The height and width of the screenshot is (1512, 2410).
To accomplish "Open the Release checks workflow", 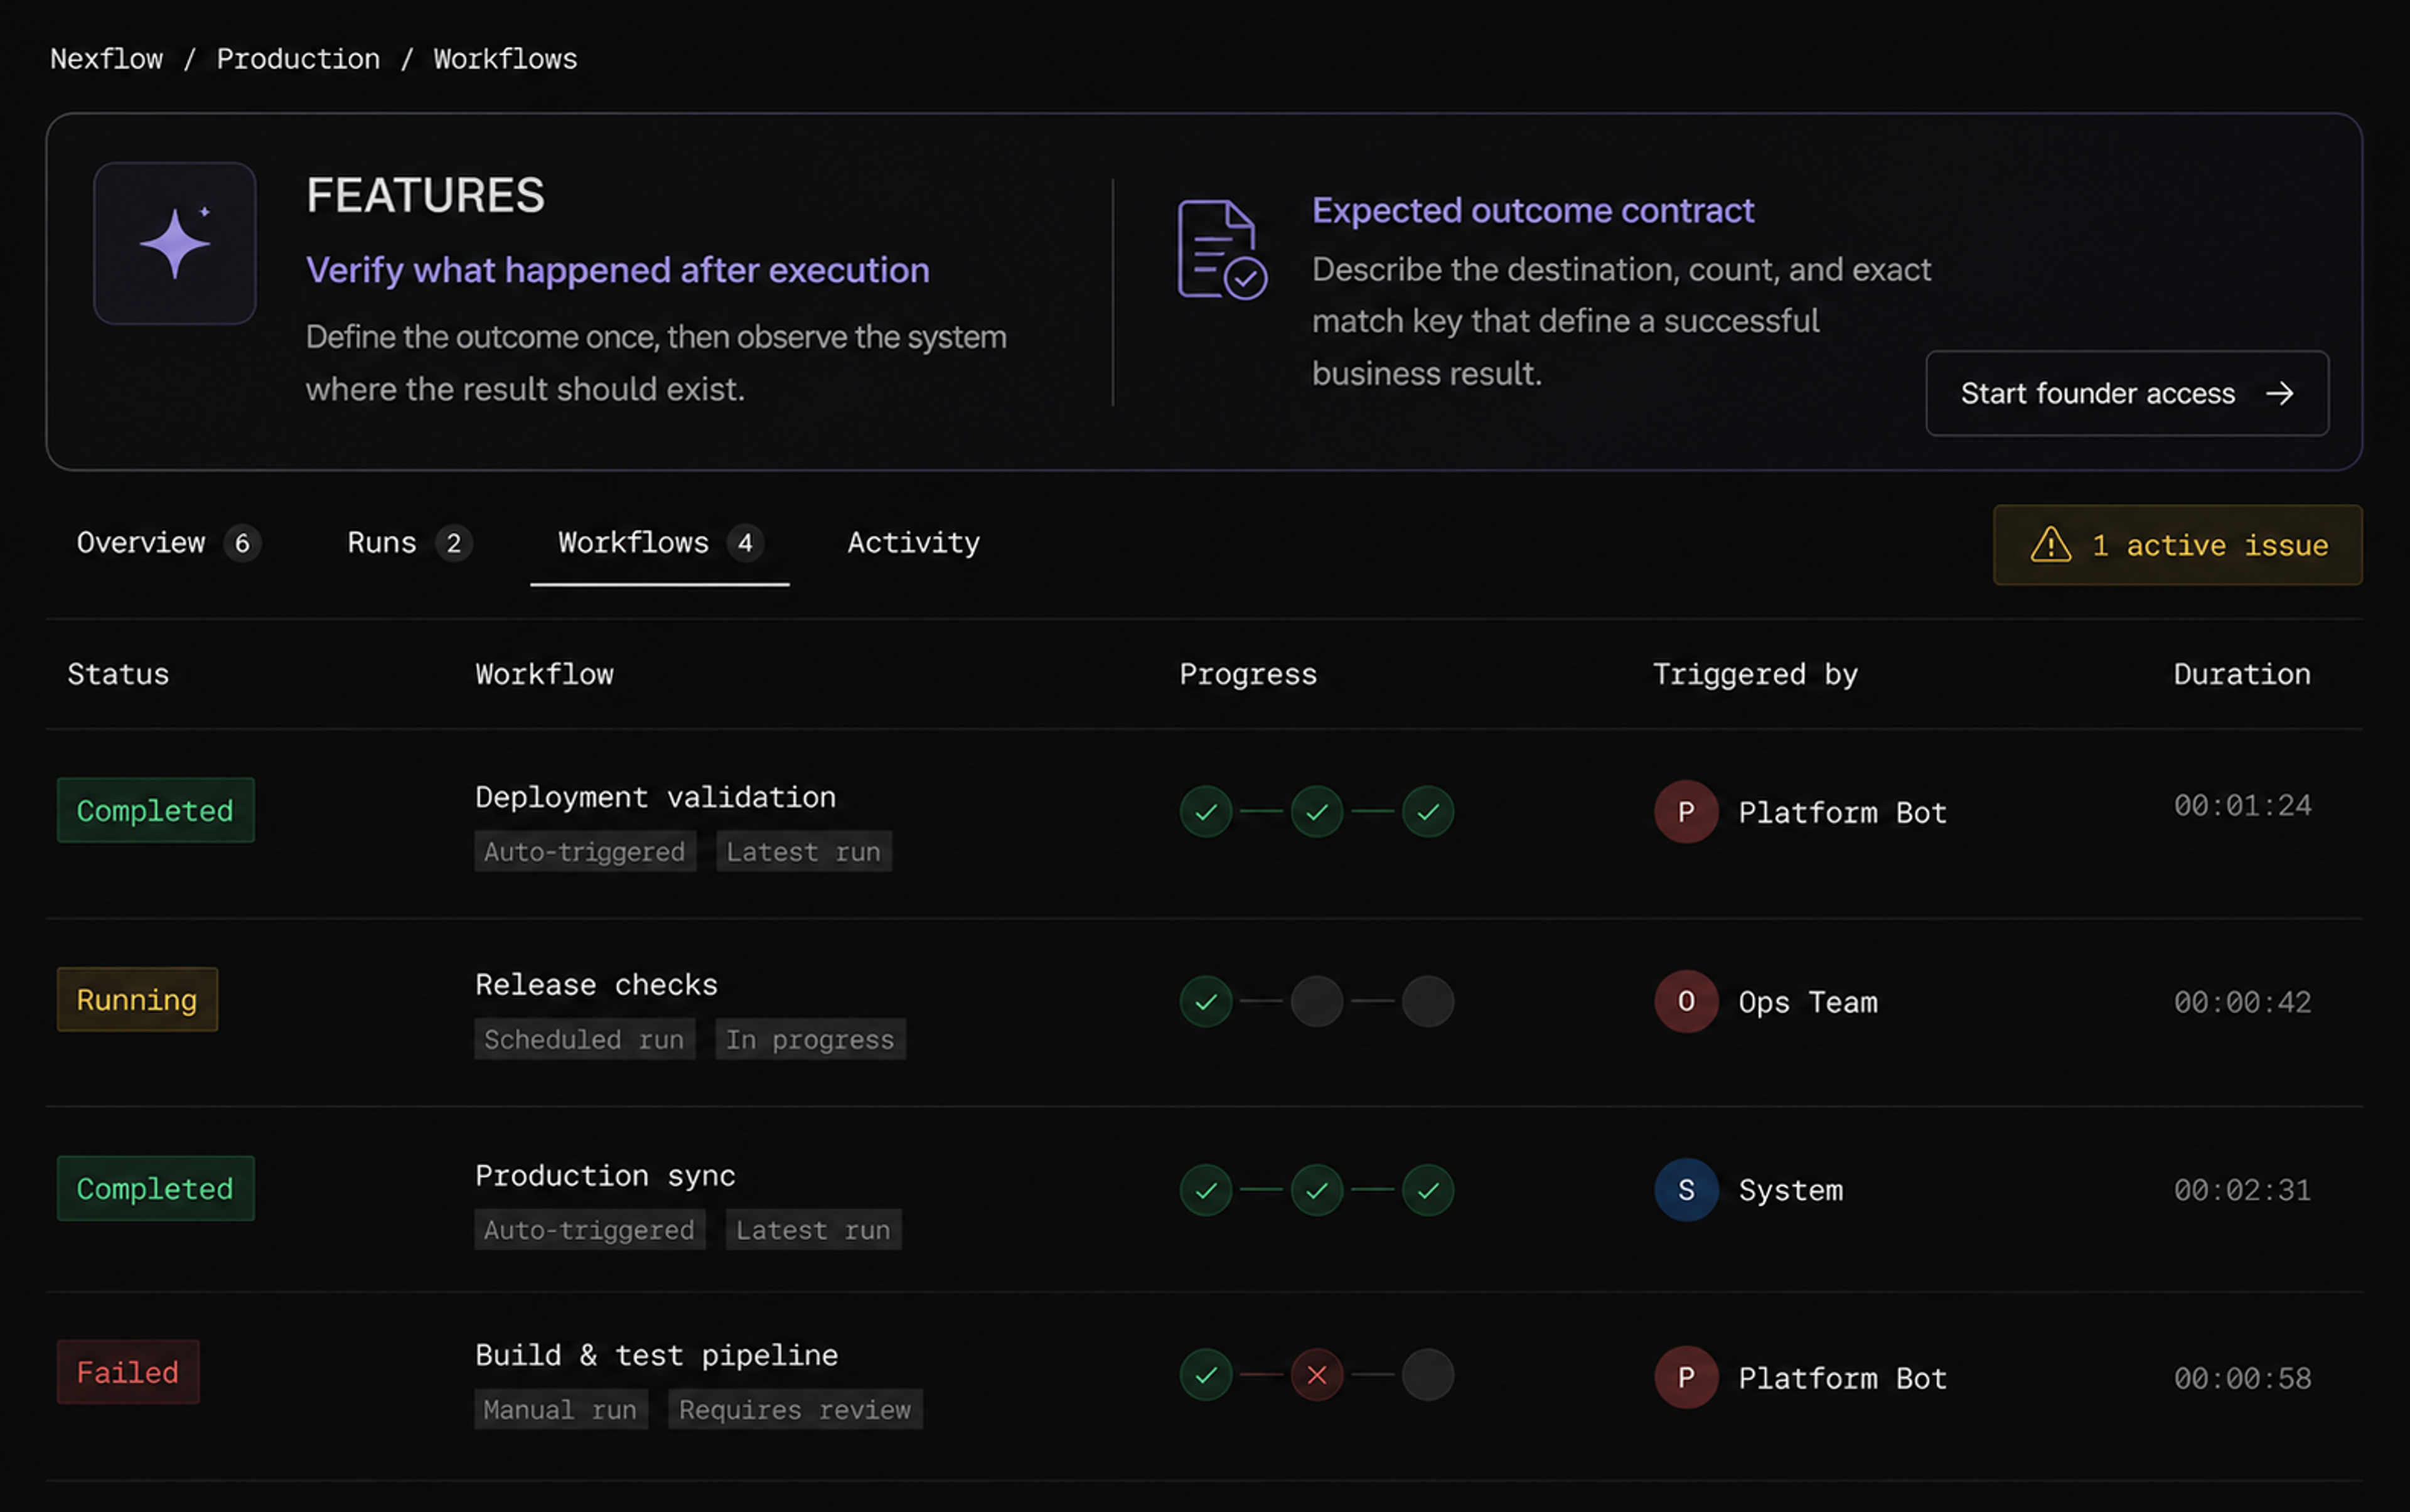I will click(x=596, y=985).
